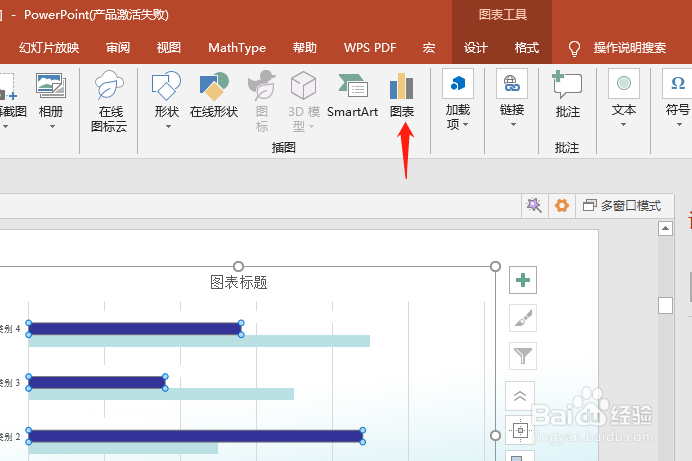Open the Shapes (形状) gallery
This screenshot has height=461, width=692.
coord(166,95)
